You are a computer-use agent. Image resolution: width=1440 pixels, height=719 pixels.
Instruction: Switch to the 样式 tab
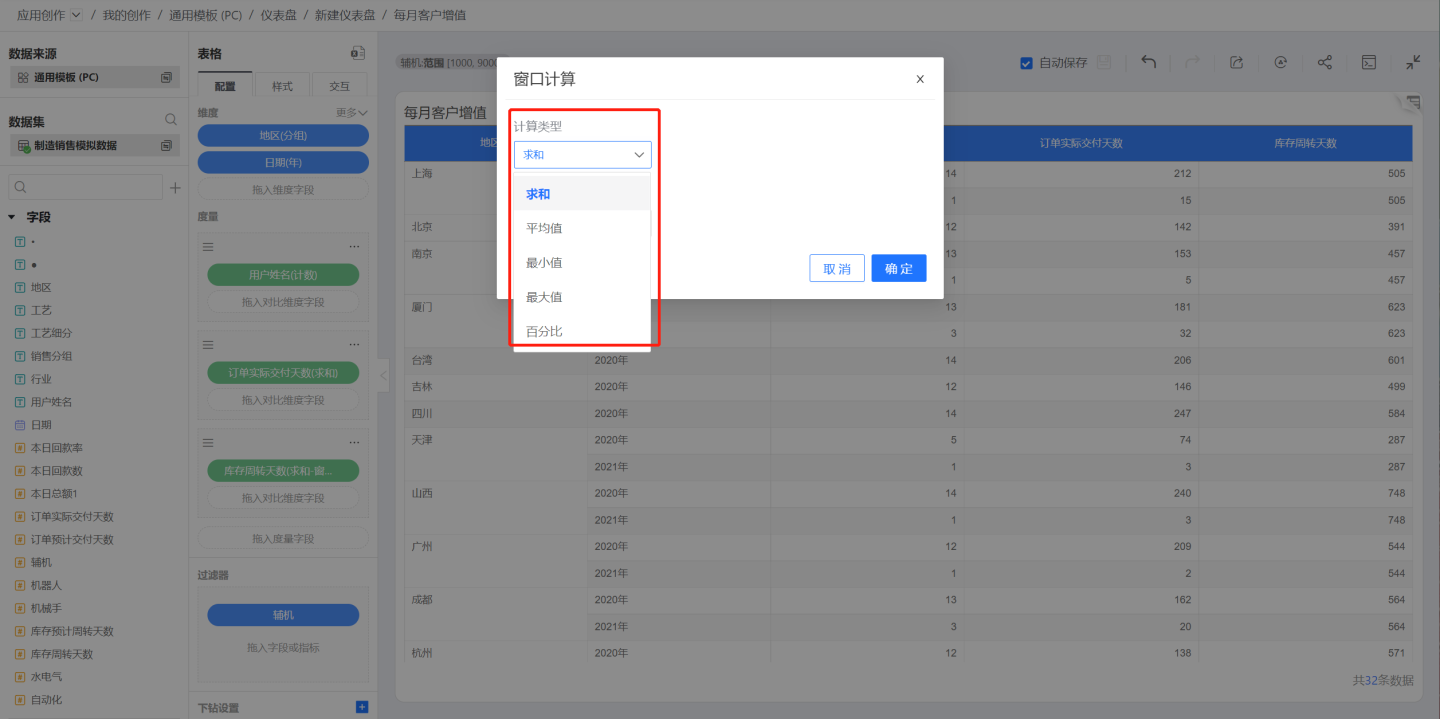283,86
